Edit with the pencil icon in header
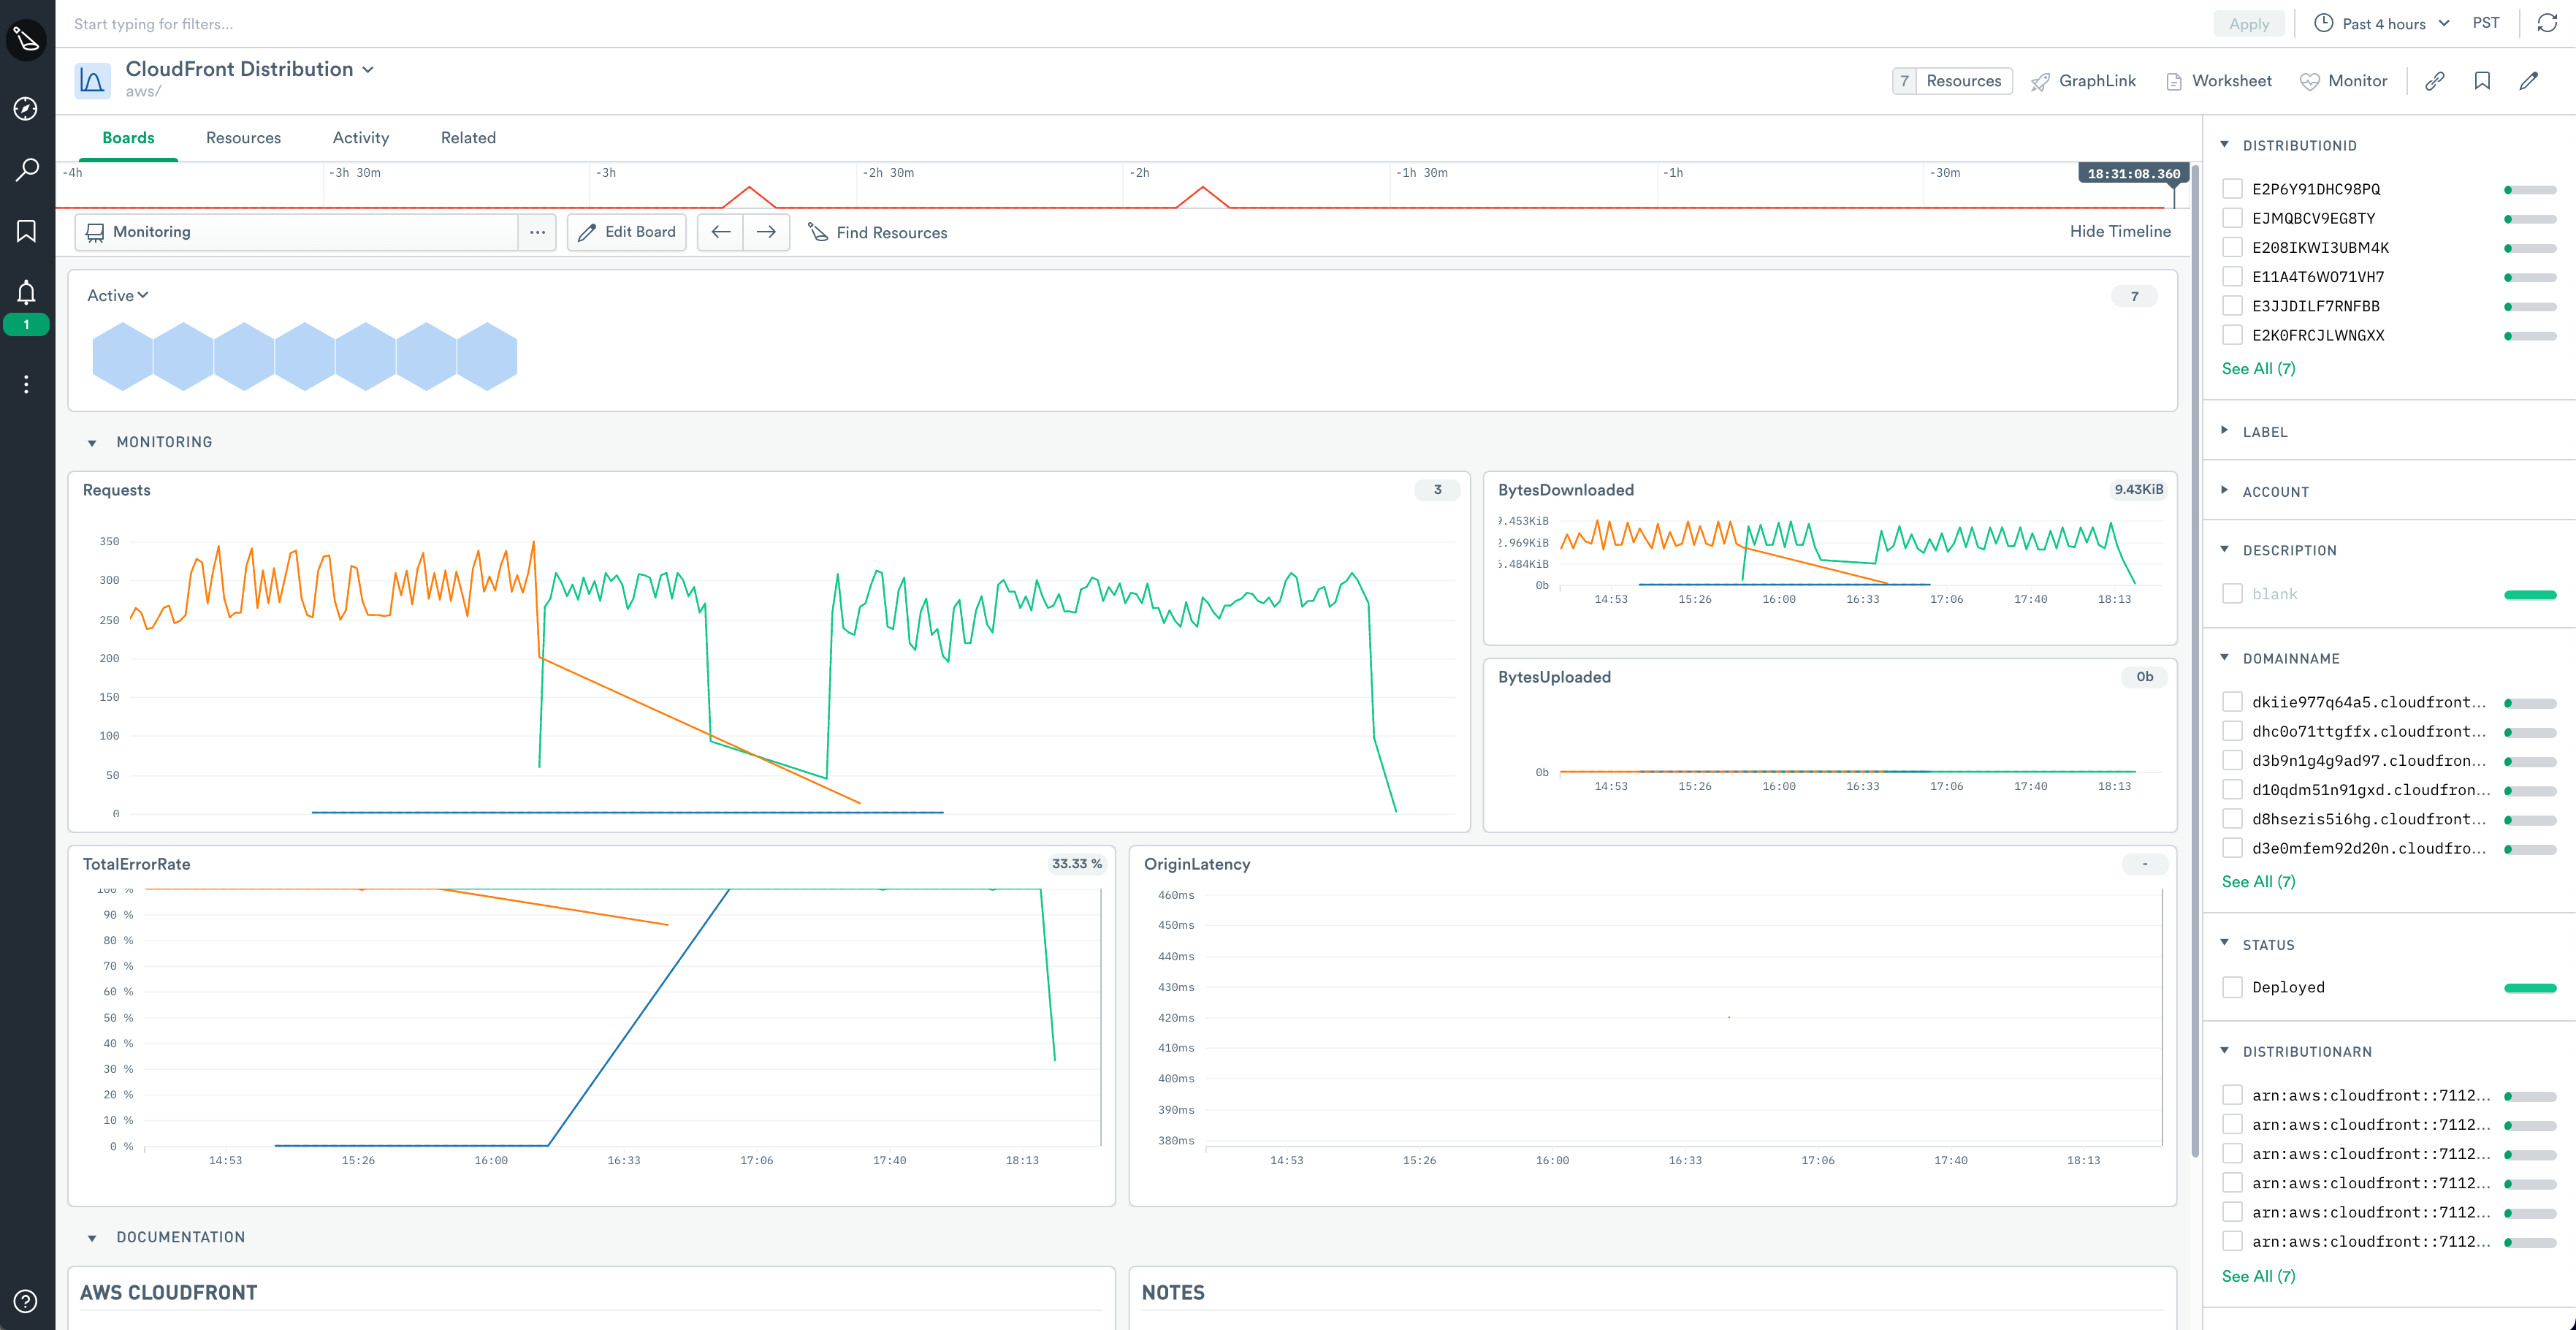Viewport: 2576px width, 1330px height. coord(2529,81)
